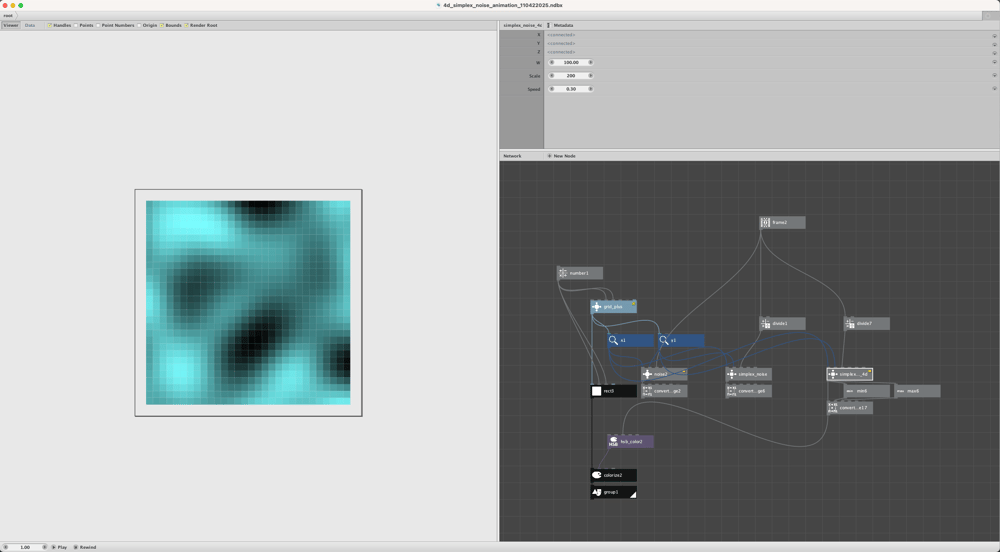Image resolution: width=1000 pixels, height=552 pixels.
Task: Decrease the Speed value
Action: (x=552, y=89)
